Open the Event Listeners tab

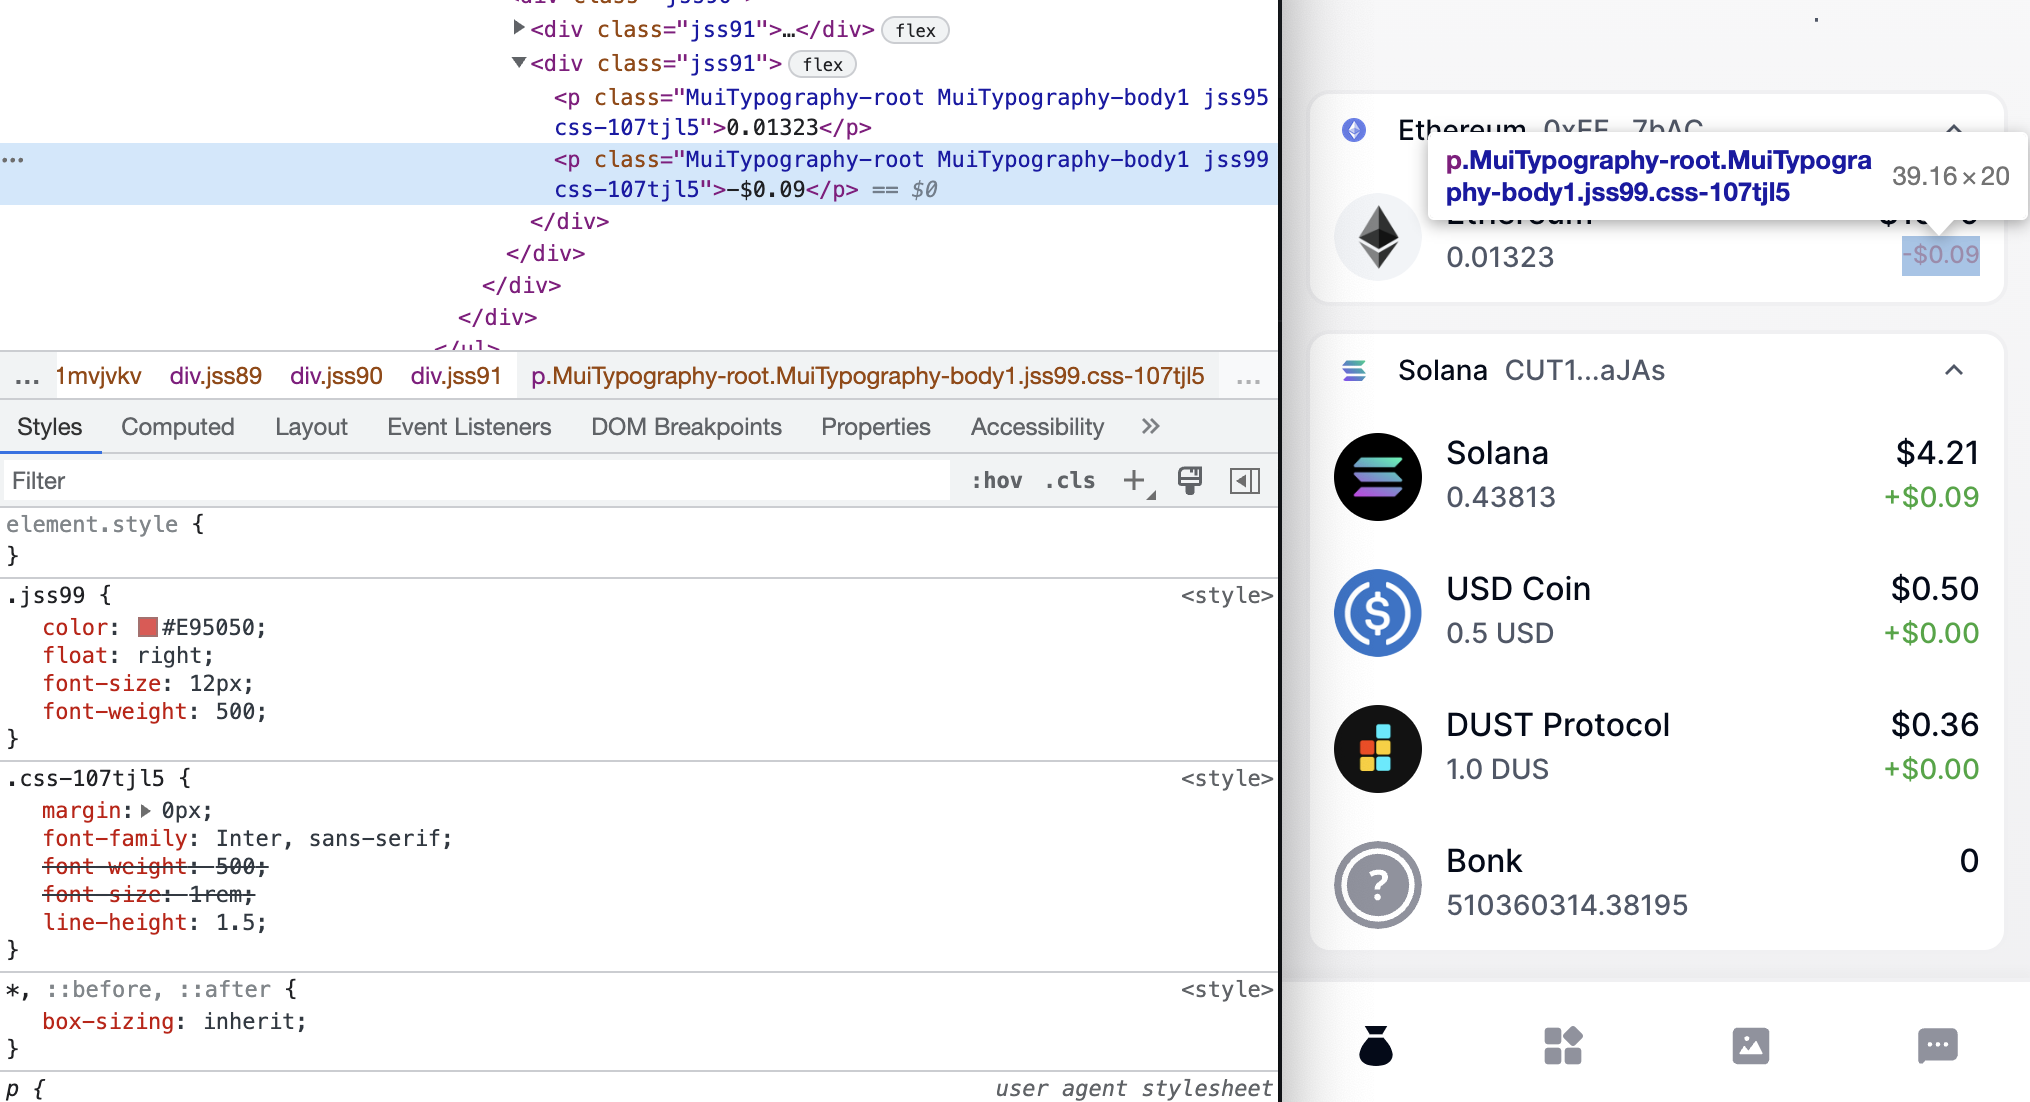pyautogui.click(x=469, y=427)
